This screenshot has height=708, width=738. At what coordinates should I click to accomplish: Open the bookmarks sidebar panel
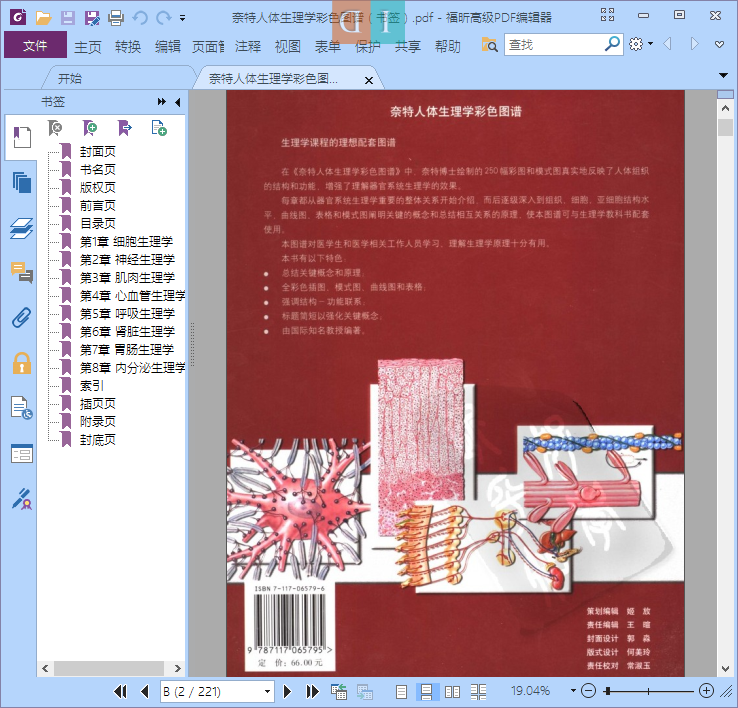click(x=22, y=137)
